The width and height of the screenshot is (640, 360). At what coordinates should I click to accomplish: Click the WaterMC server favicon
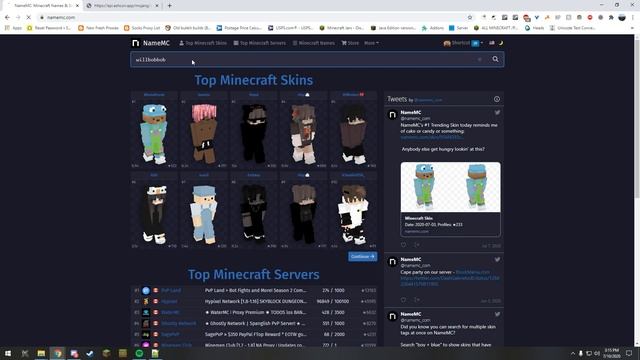(146, 312)
